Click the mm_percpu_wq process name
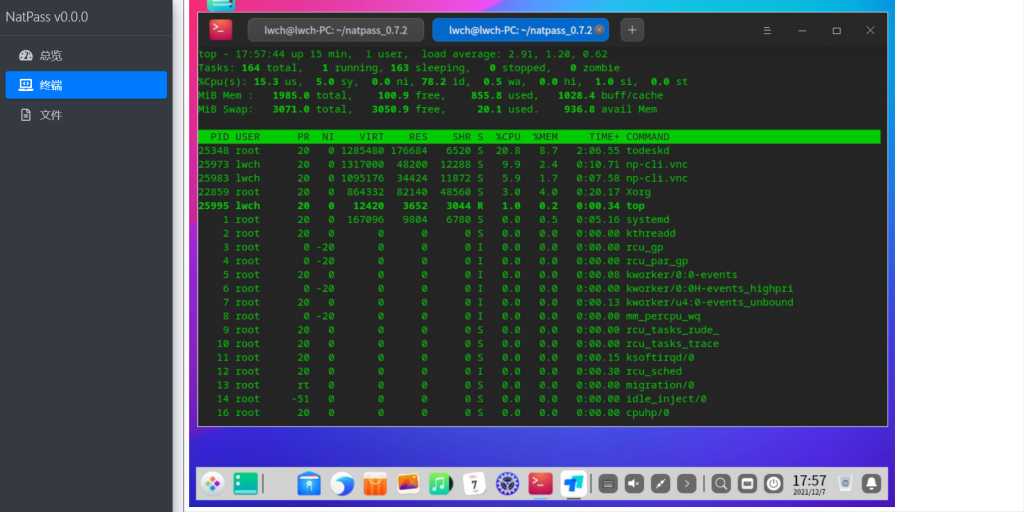The width and height of the screenshot is (1024, 512). [663, 316]
